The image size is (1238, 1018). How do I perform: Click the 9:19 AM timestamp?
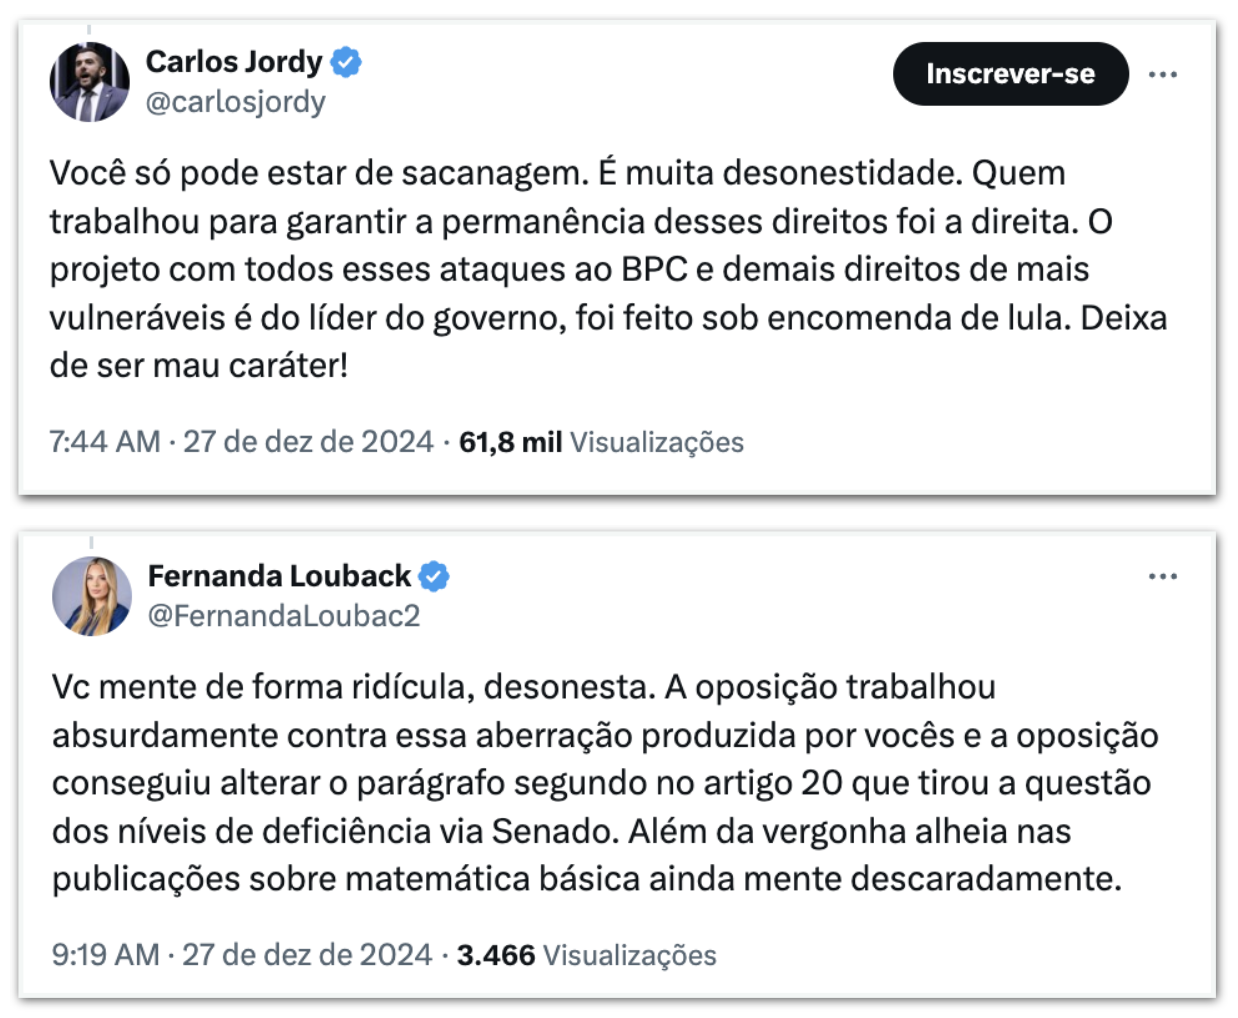click(106, 955)
